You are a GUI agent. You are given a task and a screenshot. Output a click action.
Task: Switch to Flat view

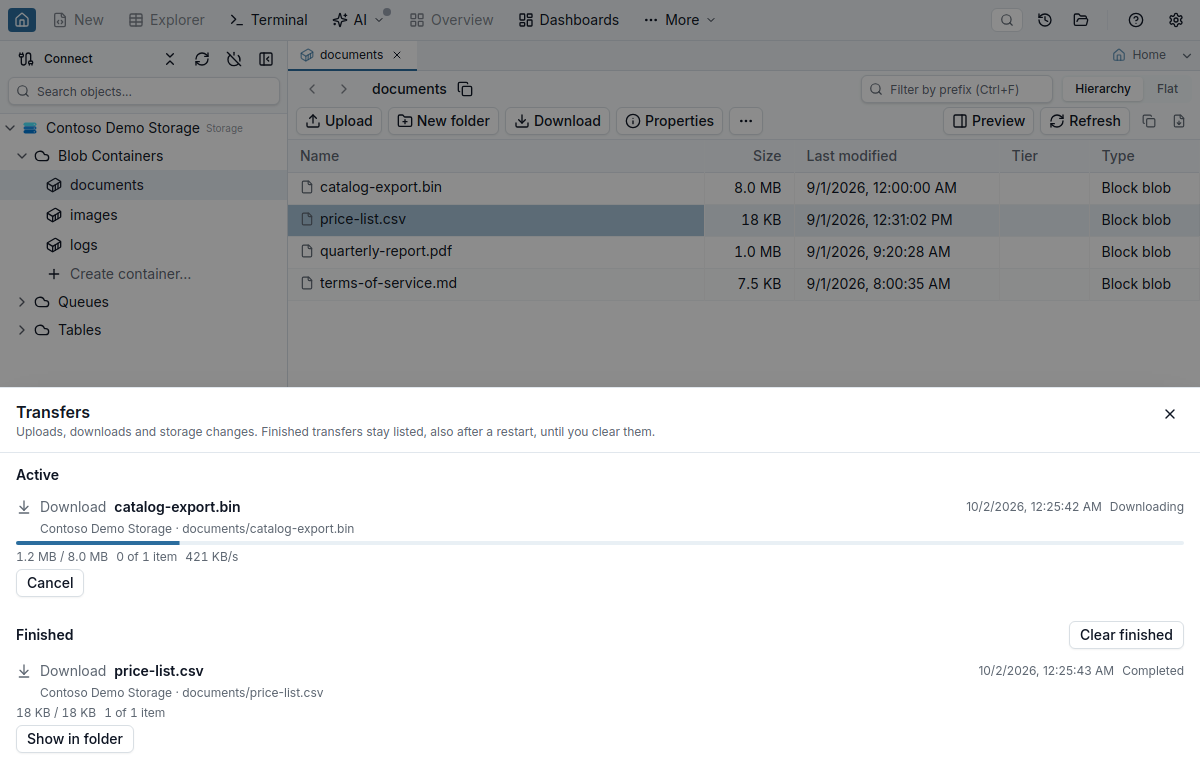coord(1168,89)
